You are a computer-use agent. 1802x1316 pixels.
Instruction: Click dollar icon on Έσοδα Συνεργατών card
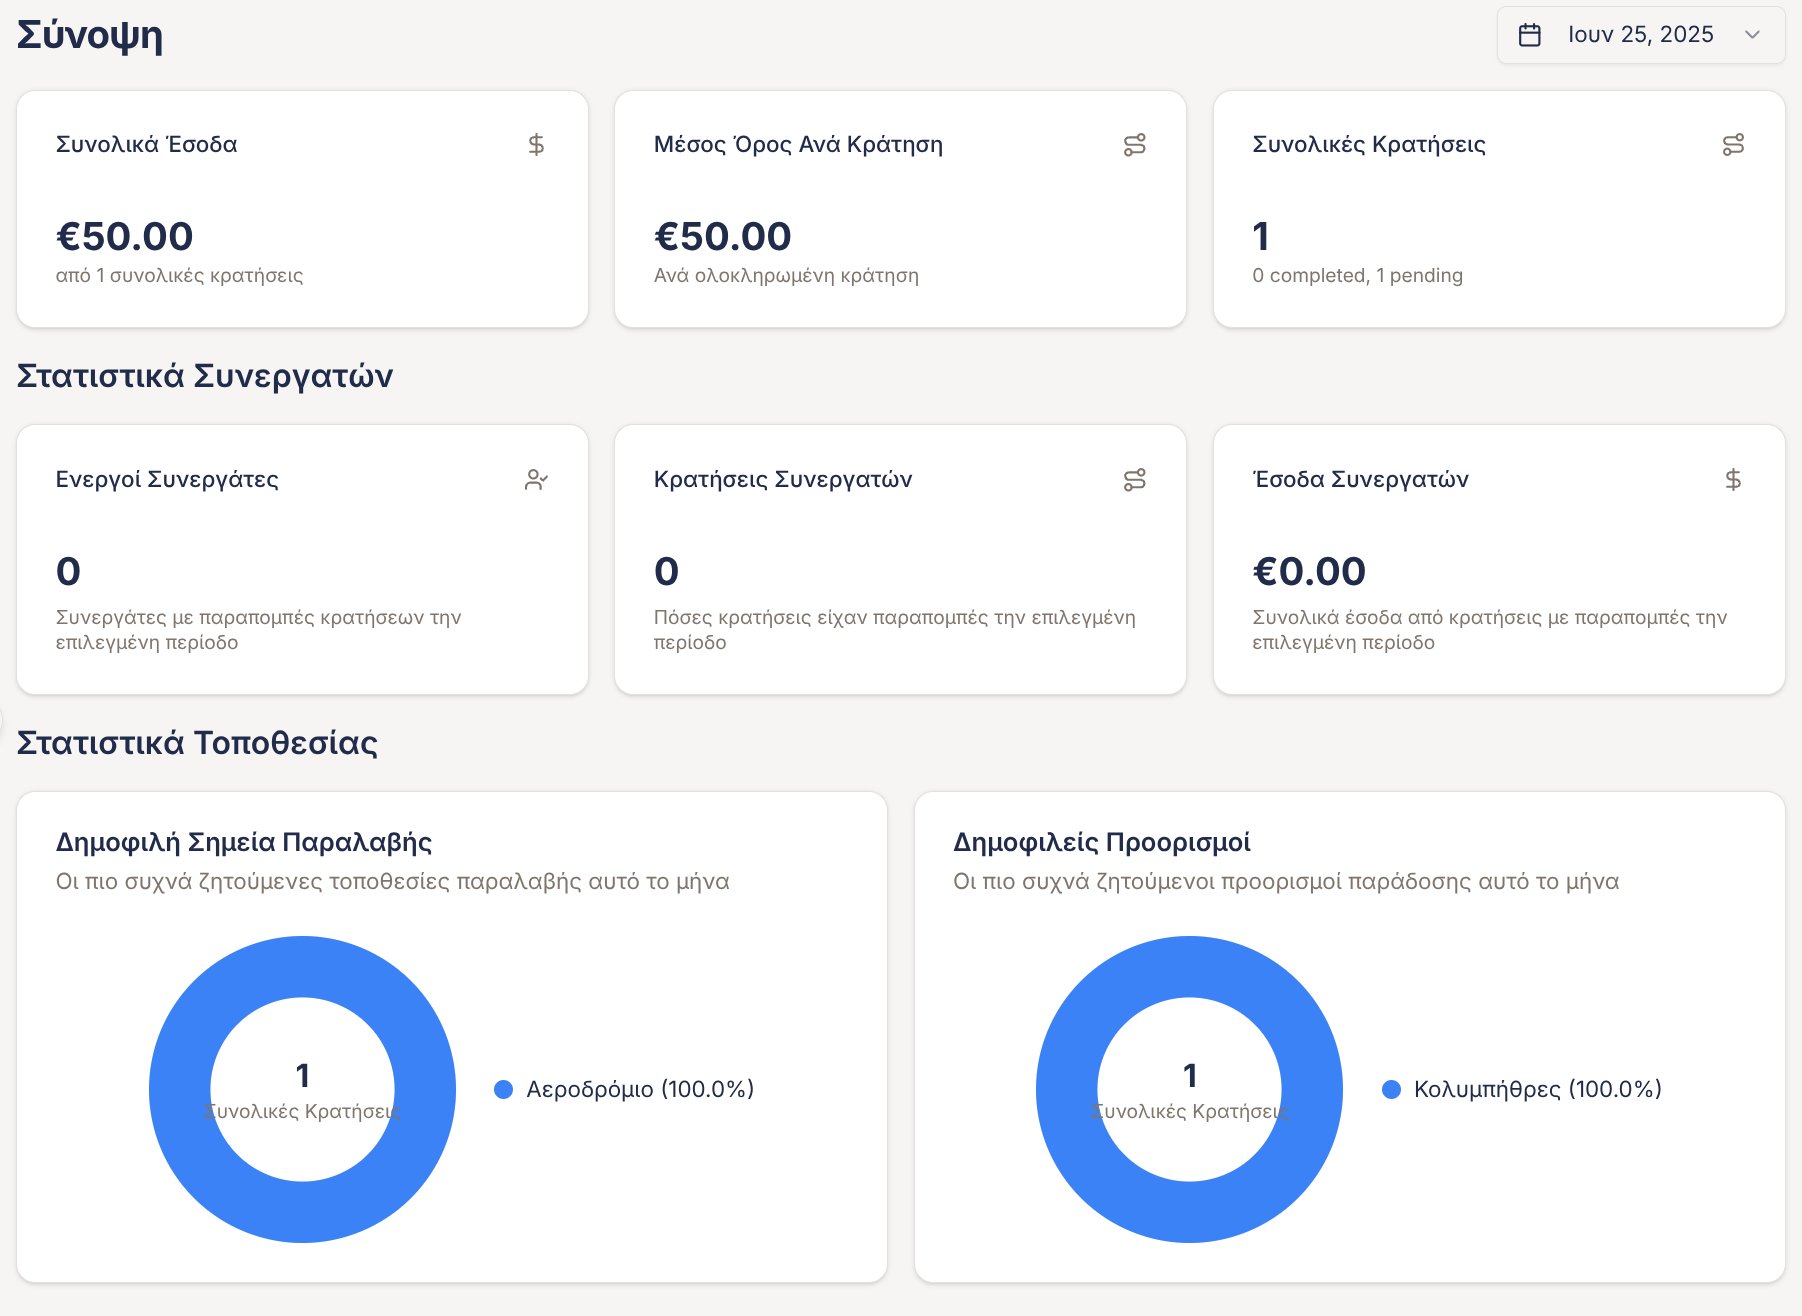tap(1733, 480)
